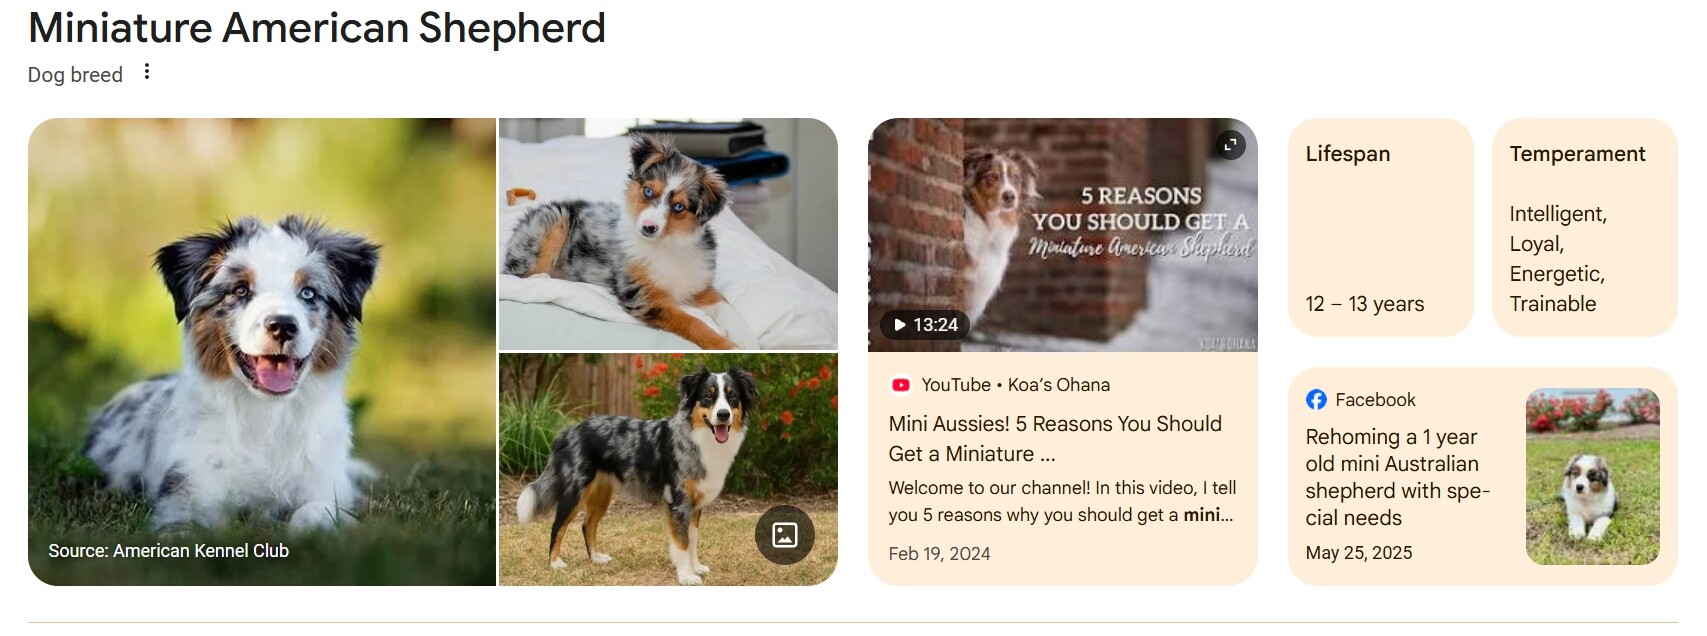Expand the video preview with the fullscreen icon
This screenshot has height=636, width=1707.
(1230, 145)
